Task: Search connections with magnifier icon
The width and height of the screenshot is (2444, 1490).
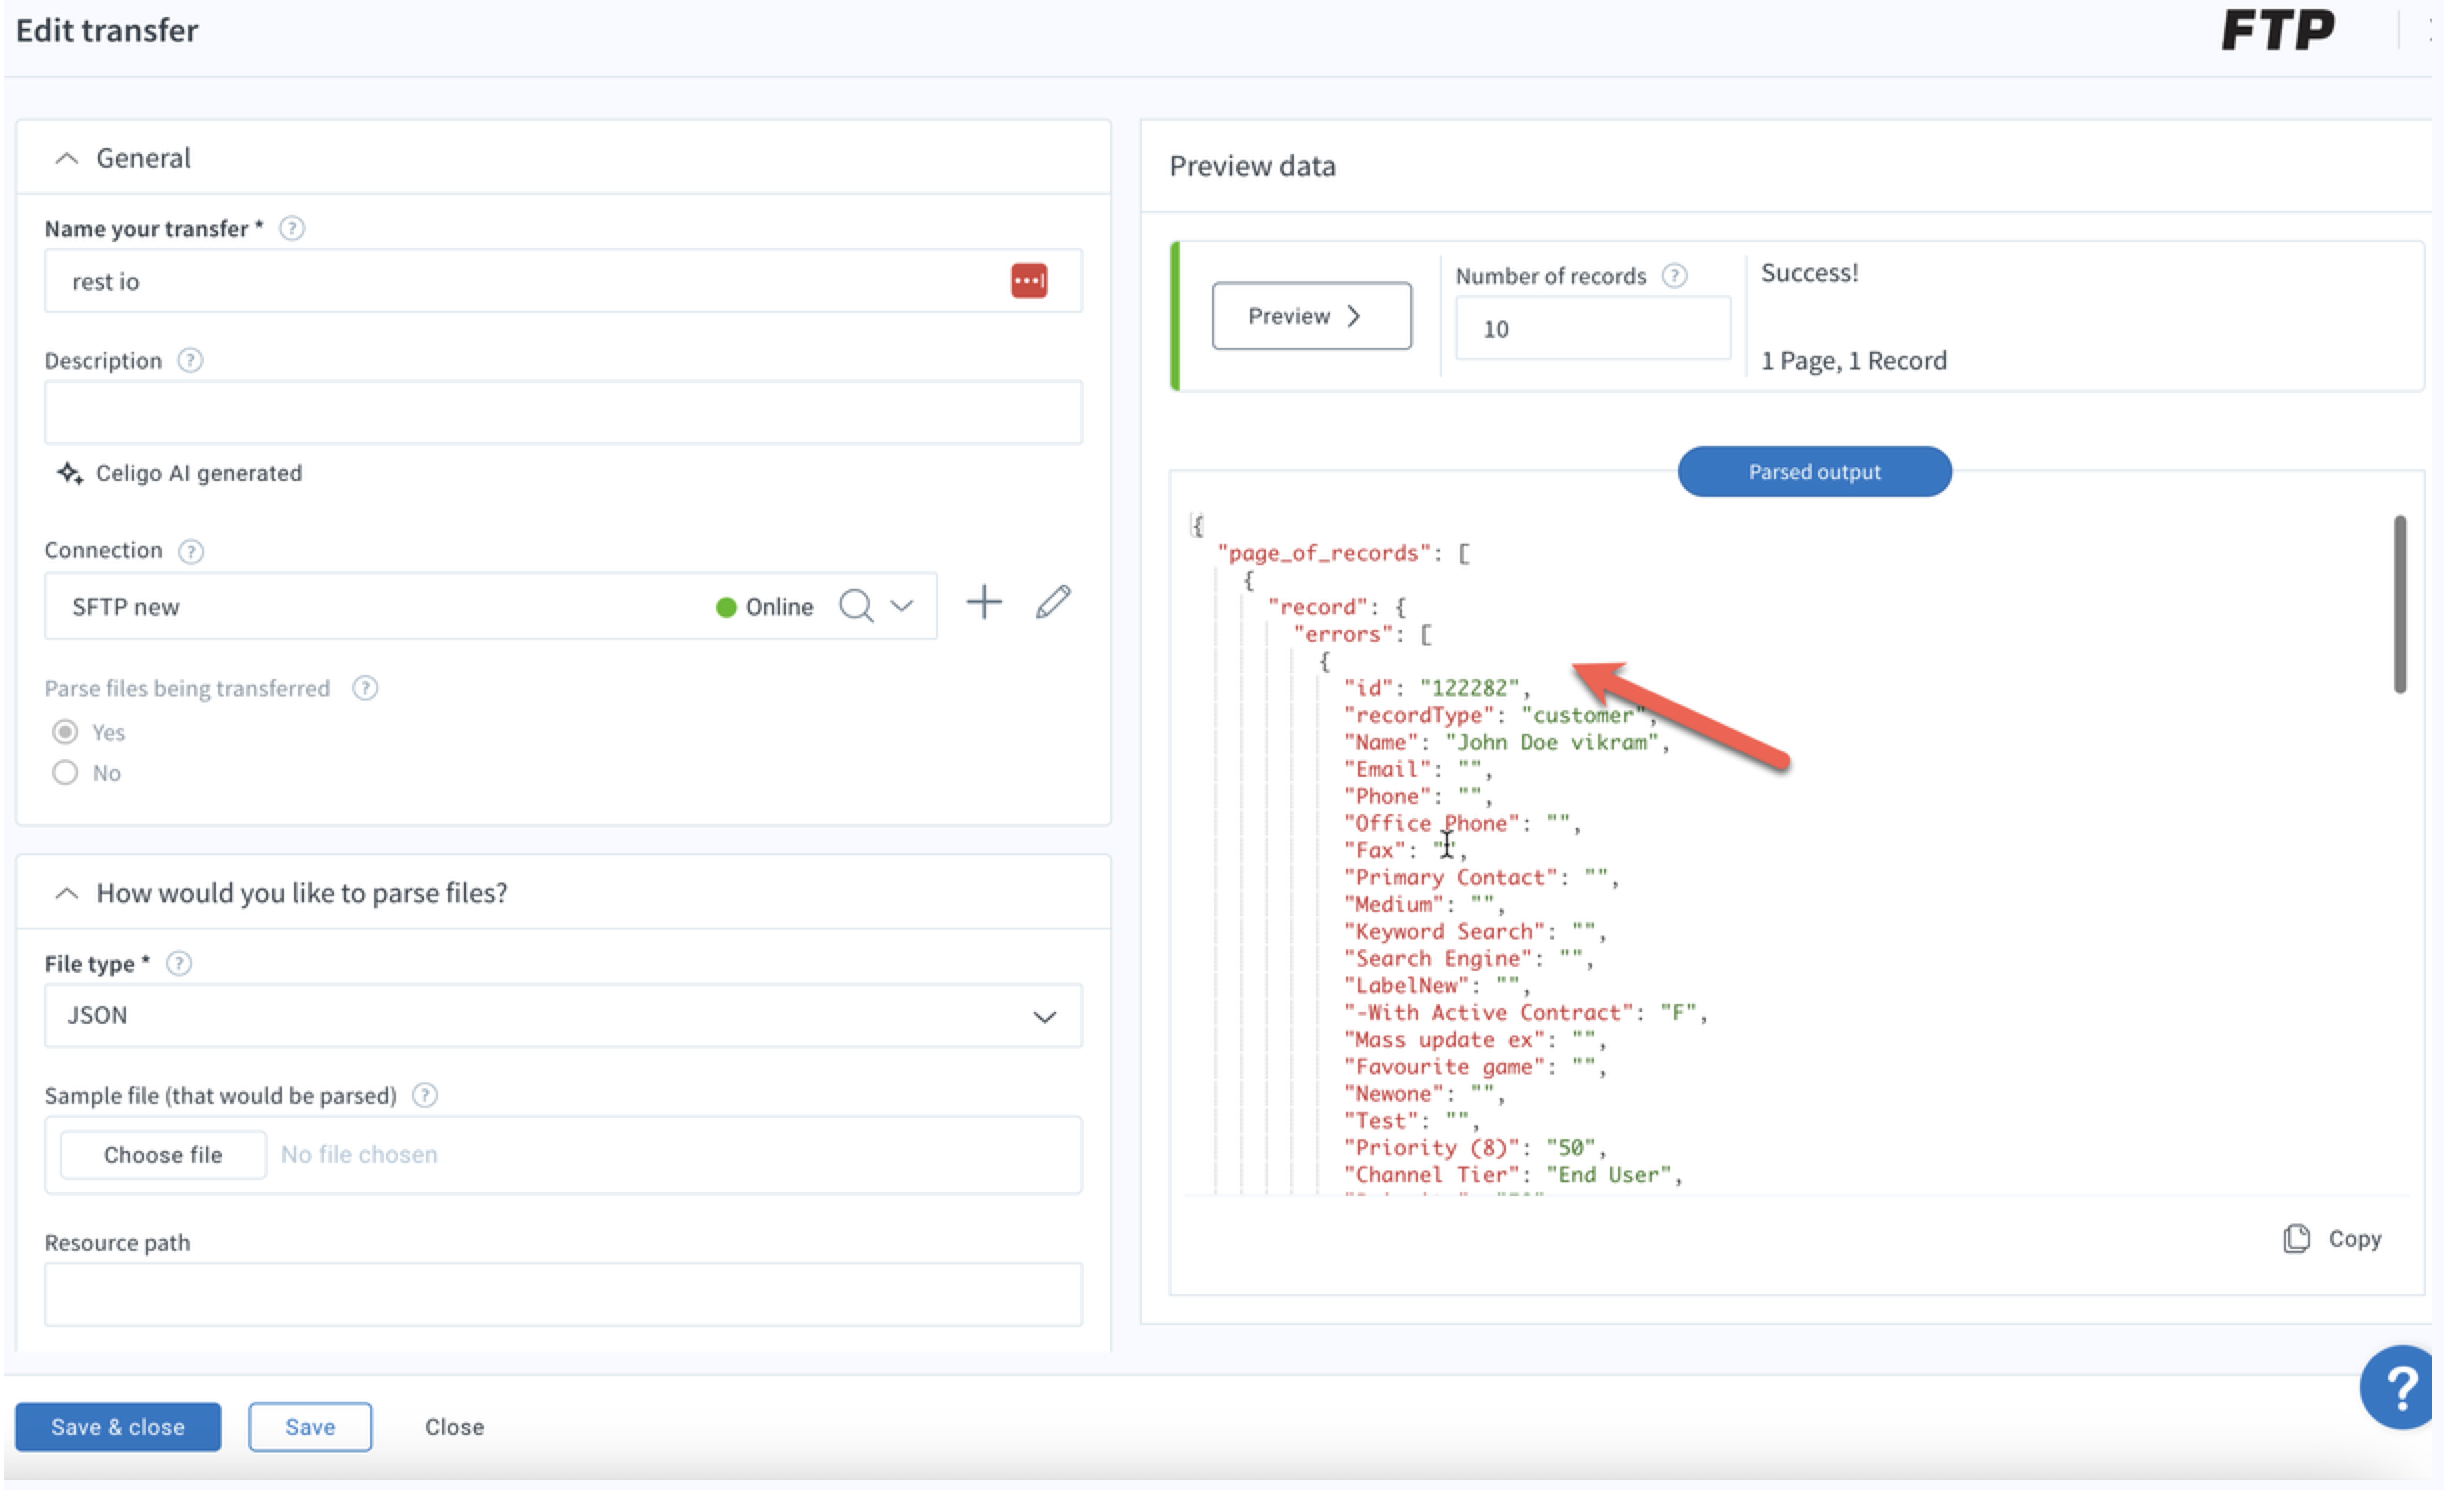Action: tap(856, 606)
